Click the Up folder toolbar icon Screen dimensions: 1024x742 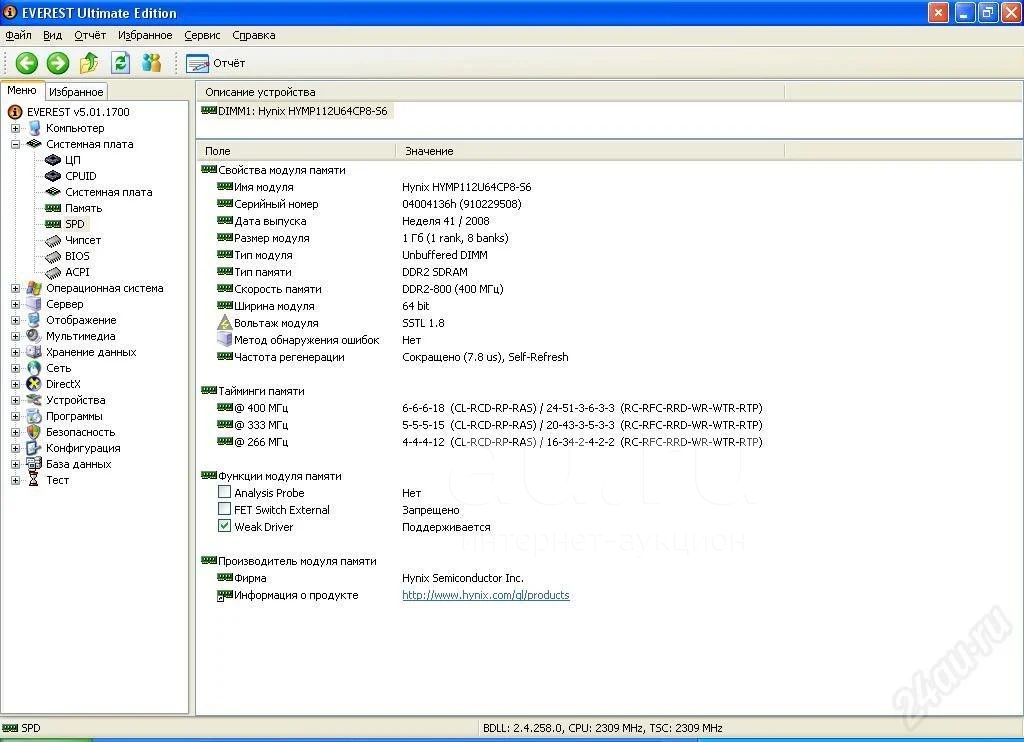tap(89, 63)
